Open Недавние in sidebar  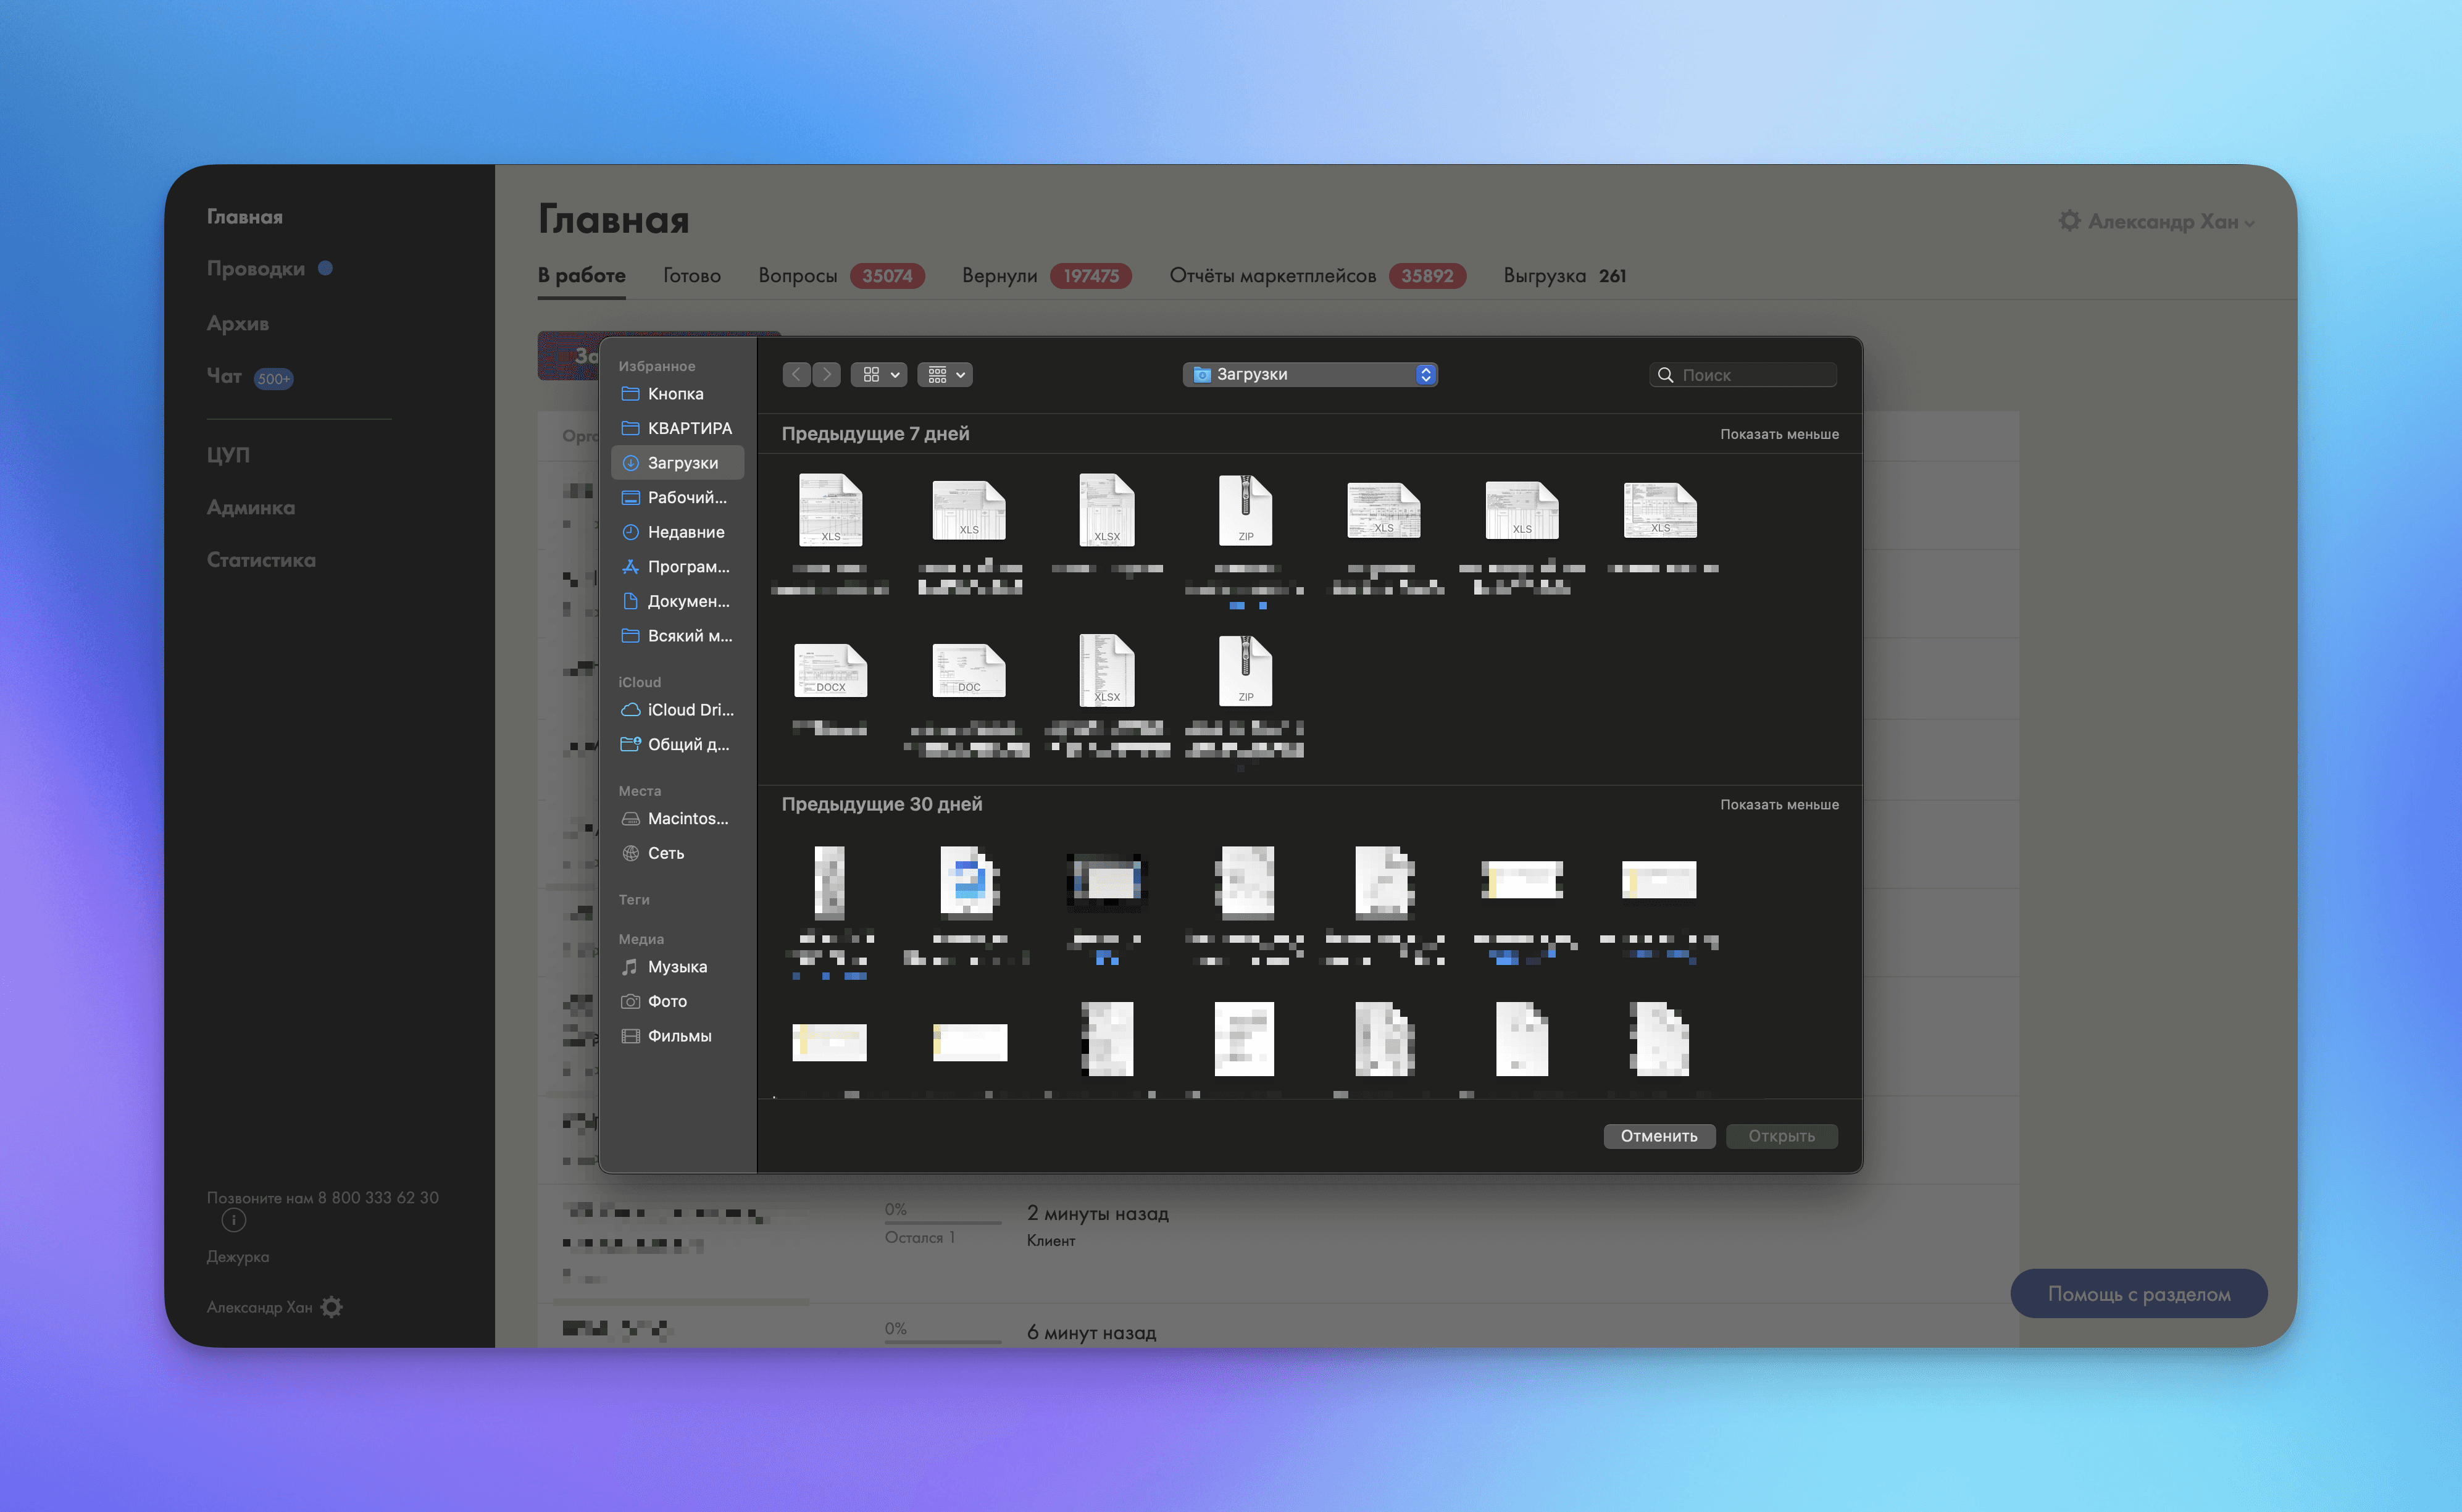(685, 532)
